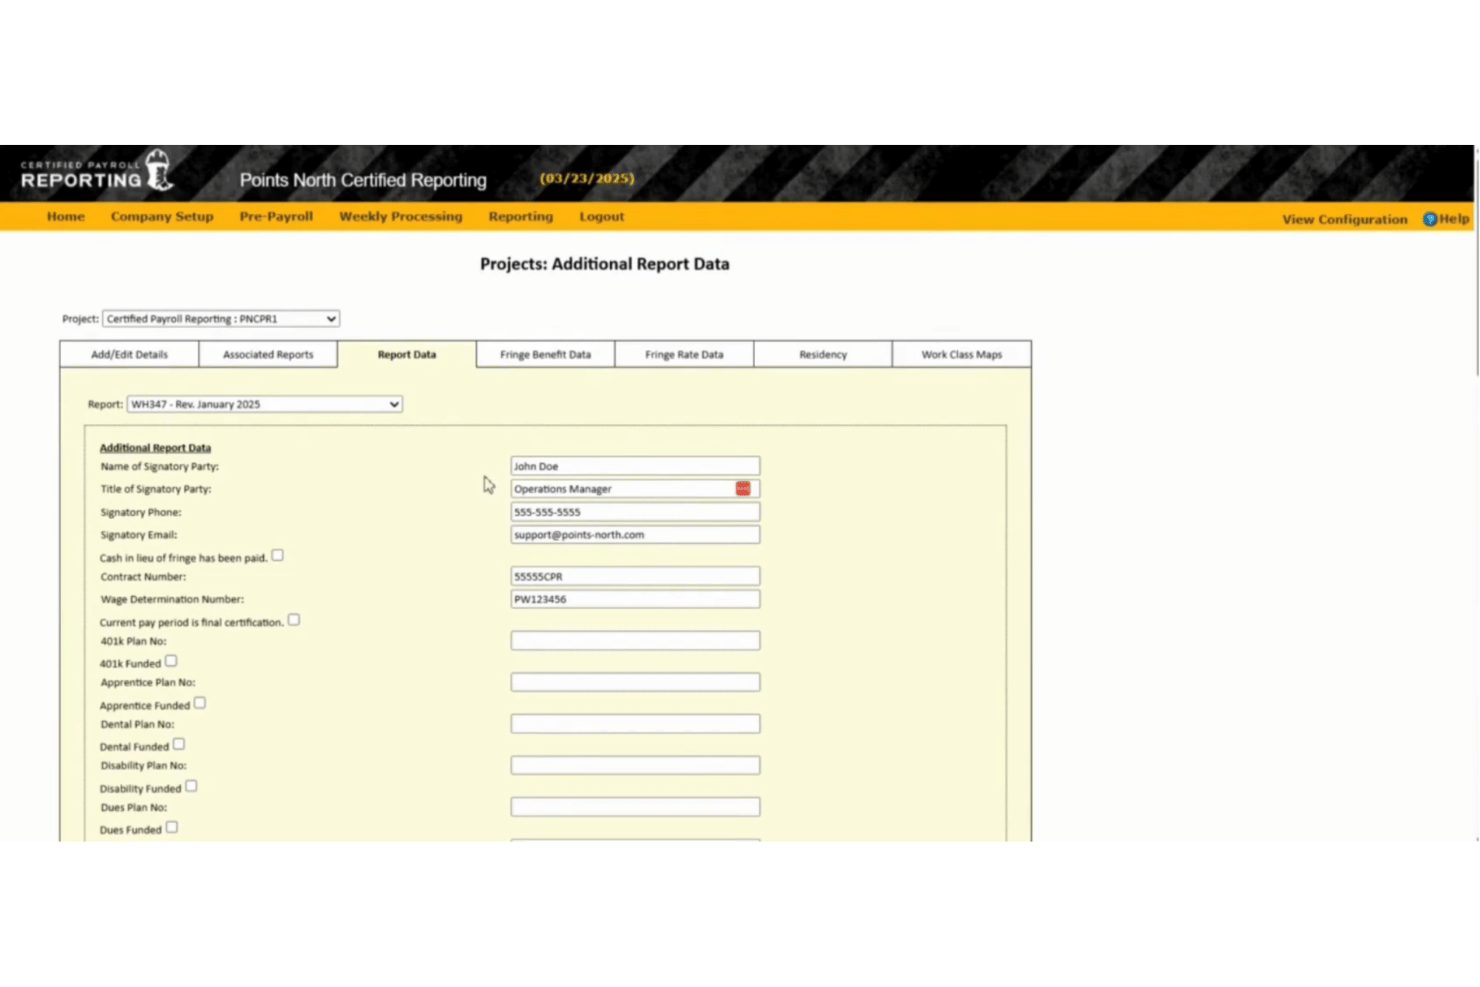Screen dimensions: 1480x987
Task: Click the Signatory Phone field
Action: pyautogui.click(x=635, y=512)
